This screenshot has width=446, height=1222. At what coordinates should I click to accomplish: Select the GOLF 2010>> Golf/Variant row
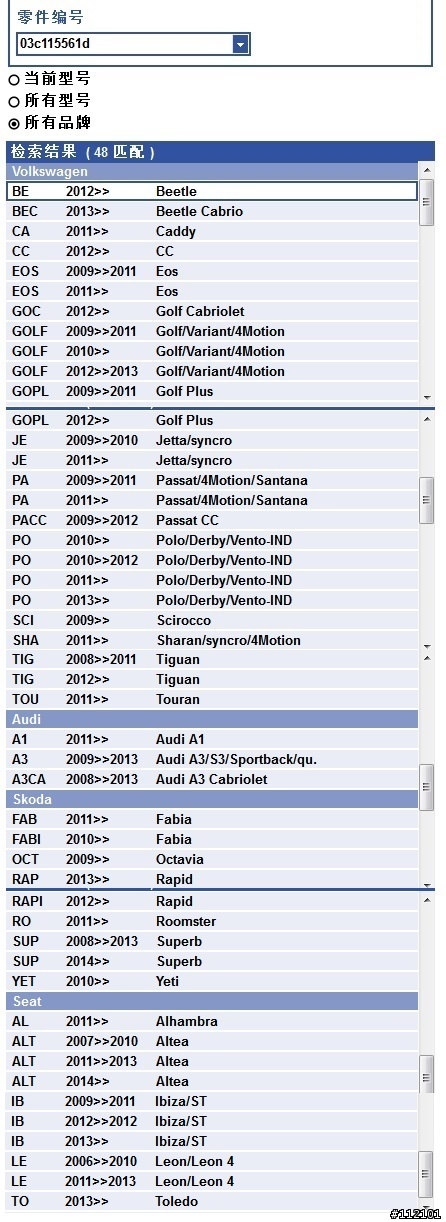(212, 351)
